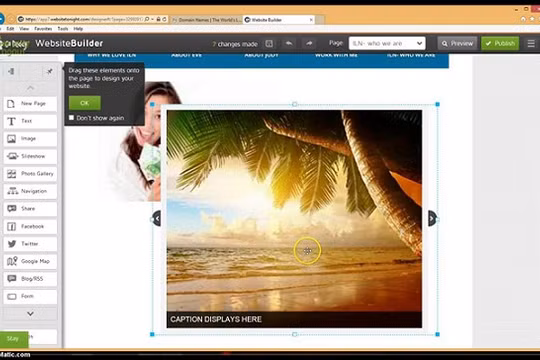Click the changes made status text
This screenshot has height=360, width=540.
click(x=235, y=44)
